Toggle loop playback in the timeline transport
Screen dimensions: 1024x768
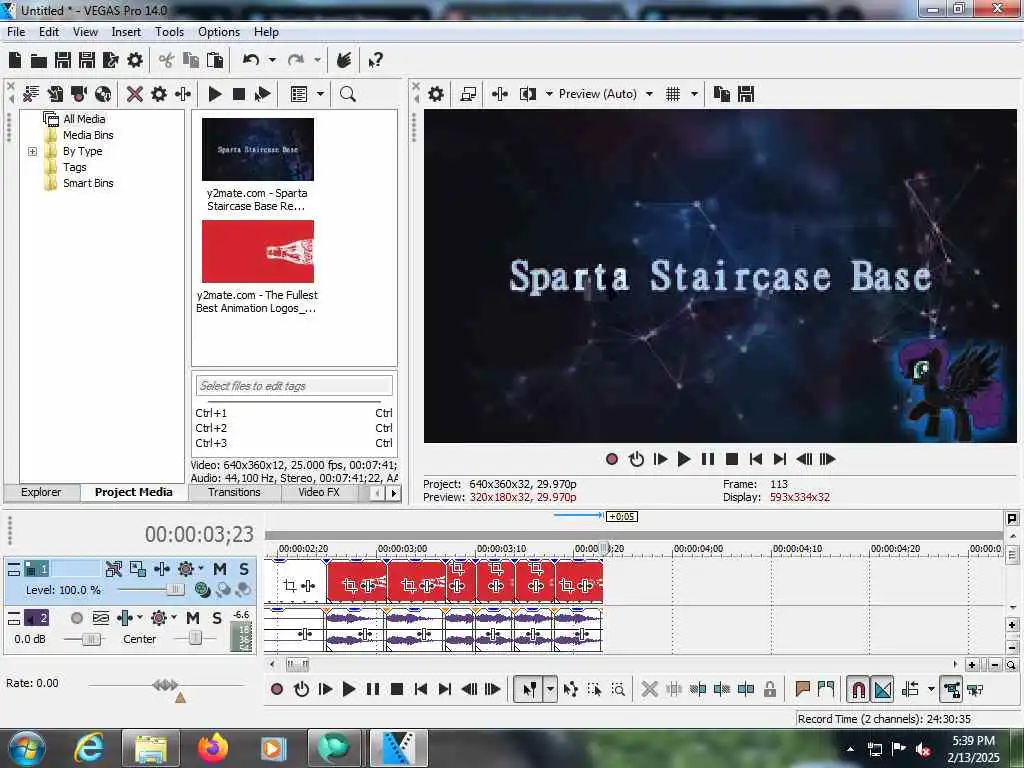click(301, 689)
